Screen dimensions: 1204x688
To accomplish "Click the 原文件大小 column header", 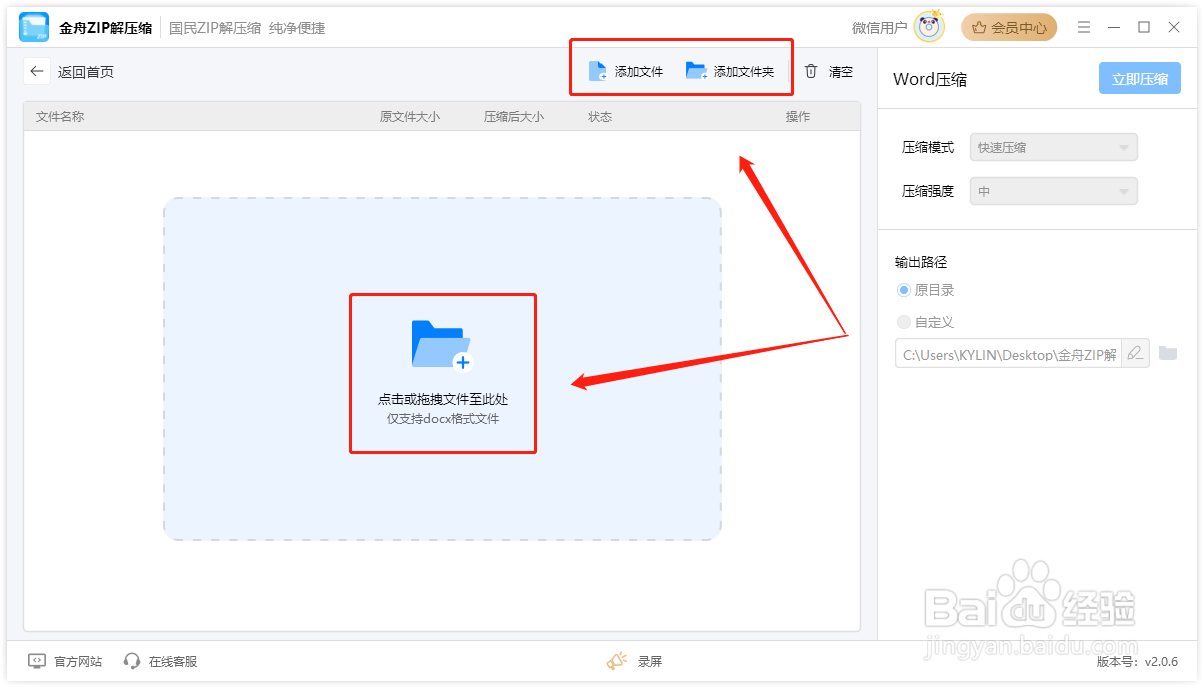I will click(410, 116).
